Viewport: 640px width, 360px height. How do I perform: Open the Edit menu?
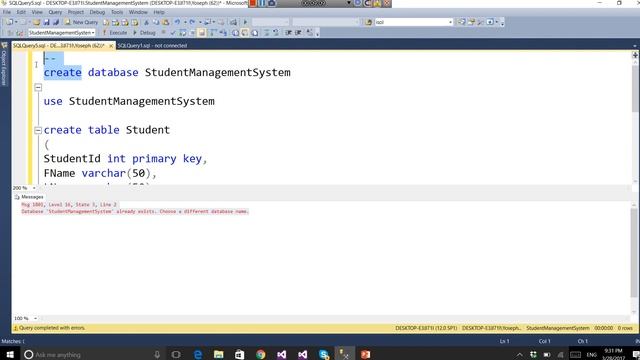pos(21,12)
